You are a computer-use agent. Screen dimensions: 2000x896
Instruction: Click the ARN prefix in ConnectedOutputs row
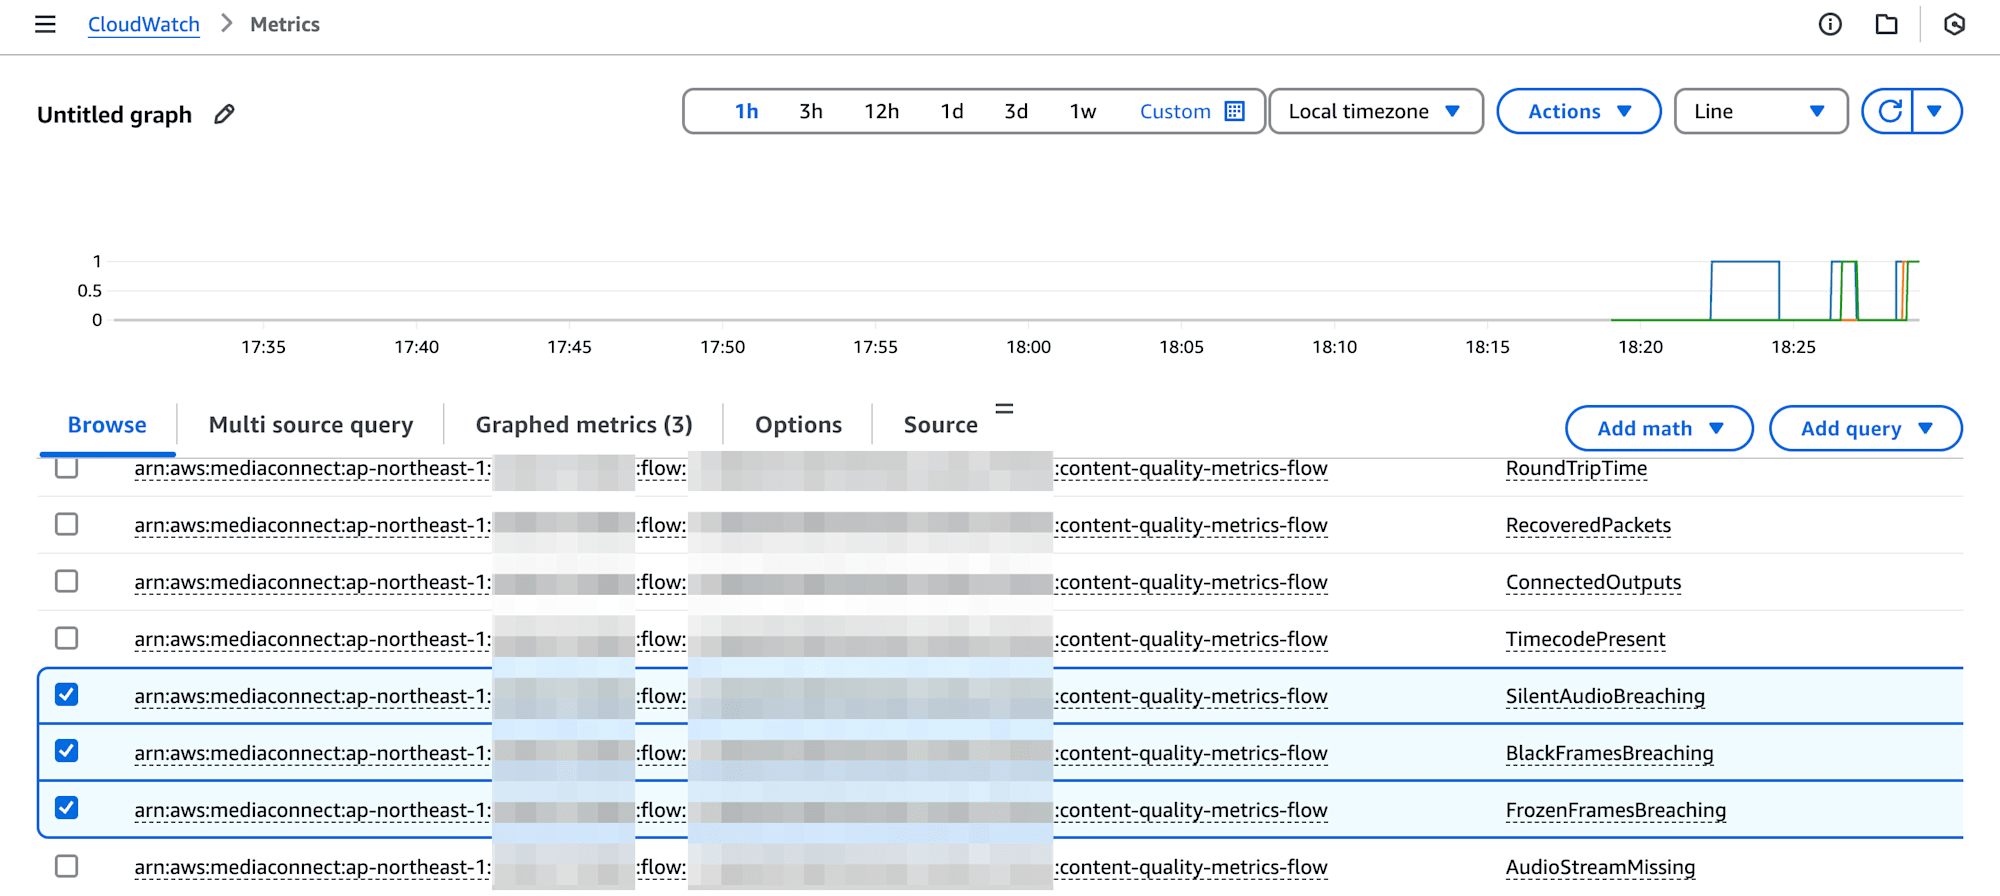[313, 582]
